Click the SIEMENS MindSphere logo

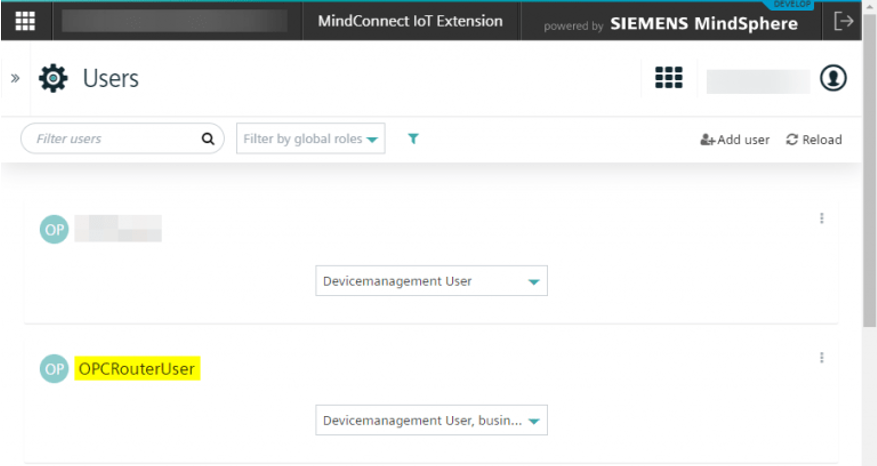[704, 24]
